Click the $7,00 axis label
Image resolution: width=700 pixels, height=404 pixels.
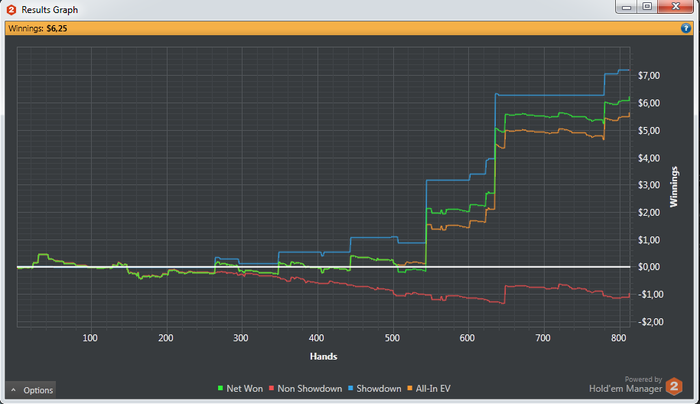pos(649,75)
